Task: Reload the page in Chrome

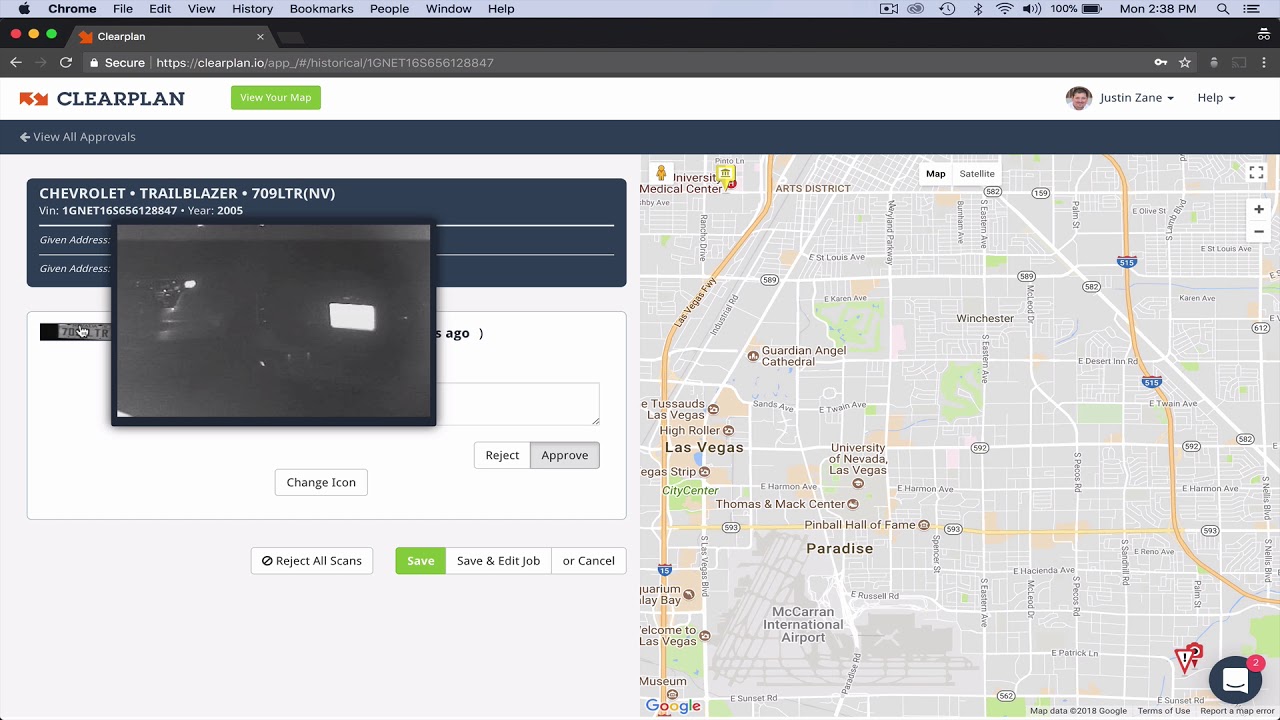Action: coord(66,62)
